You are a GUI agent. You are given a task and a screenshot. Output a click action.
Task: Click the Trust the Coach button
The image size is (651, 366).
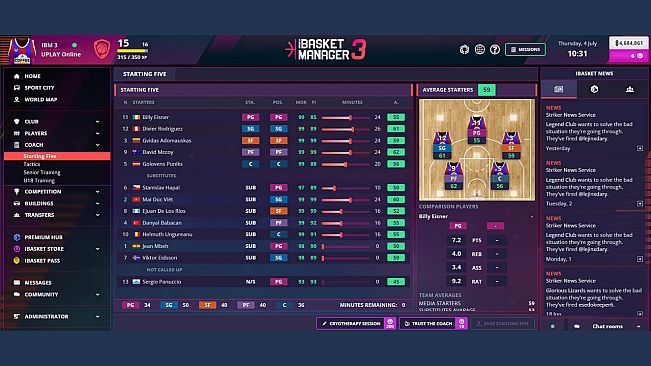tap(433, 323)
